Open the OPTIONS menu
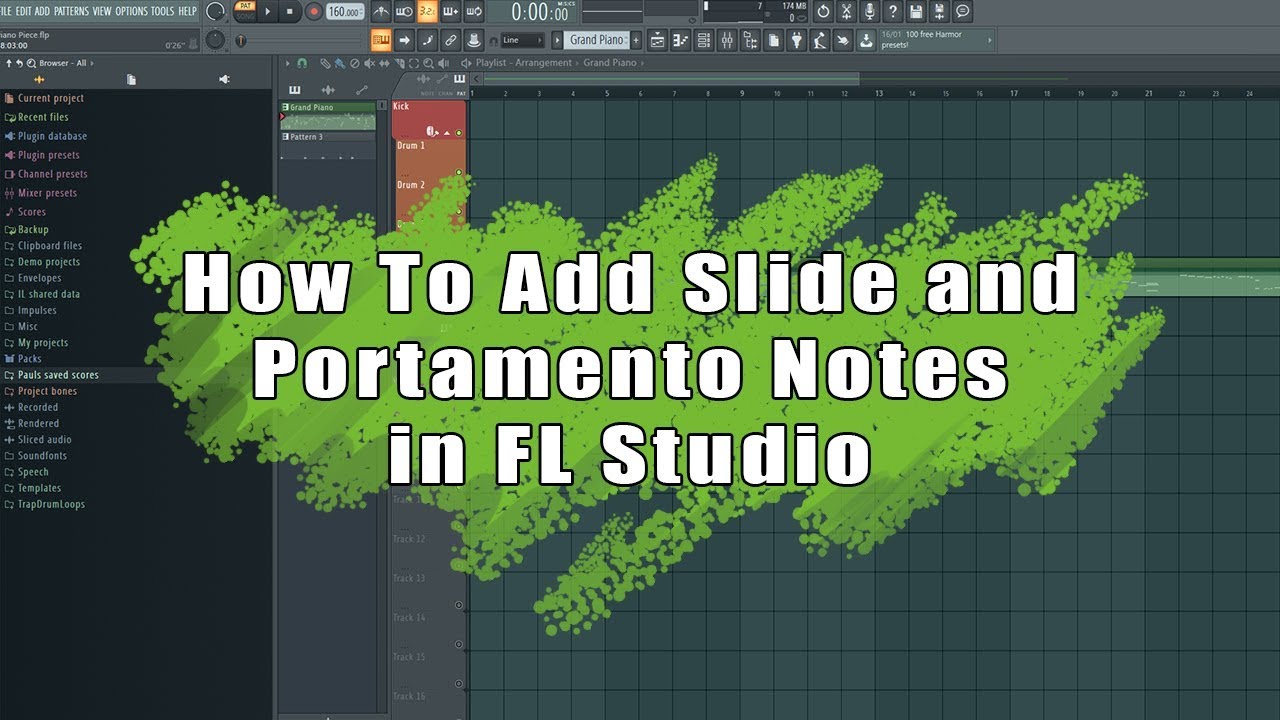Screen dimensions: 1280x720 tap(131, 11)
